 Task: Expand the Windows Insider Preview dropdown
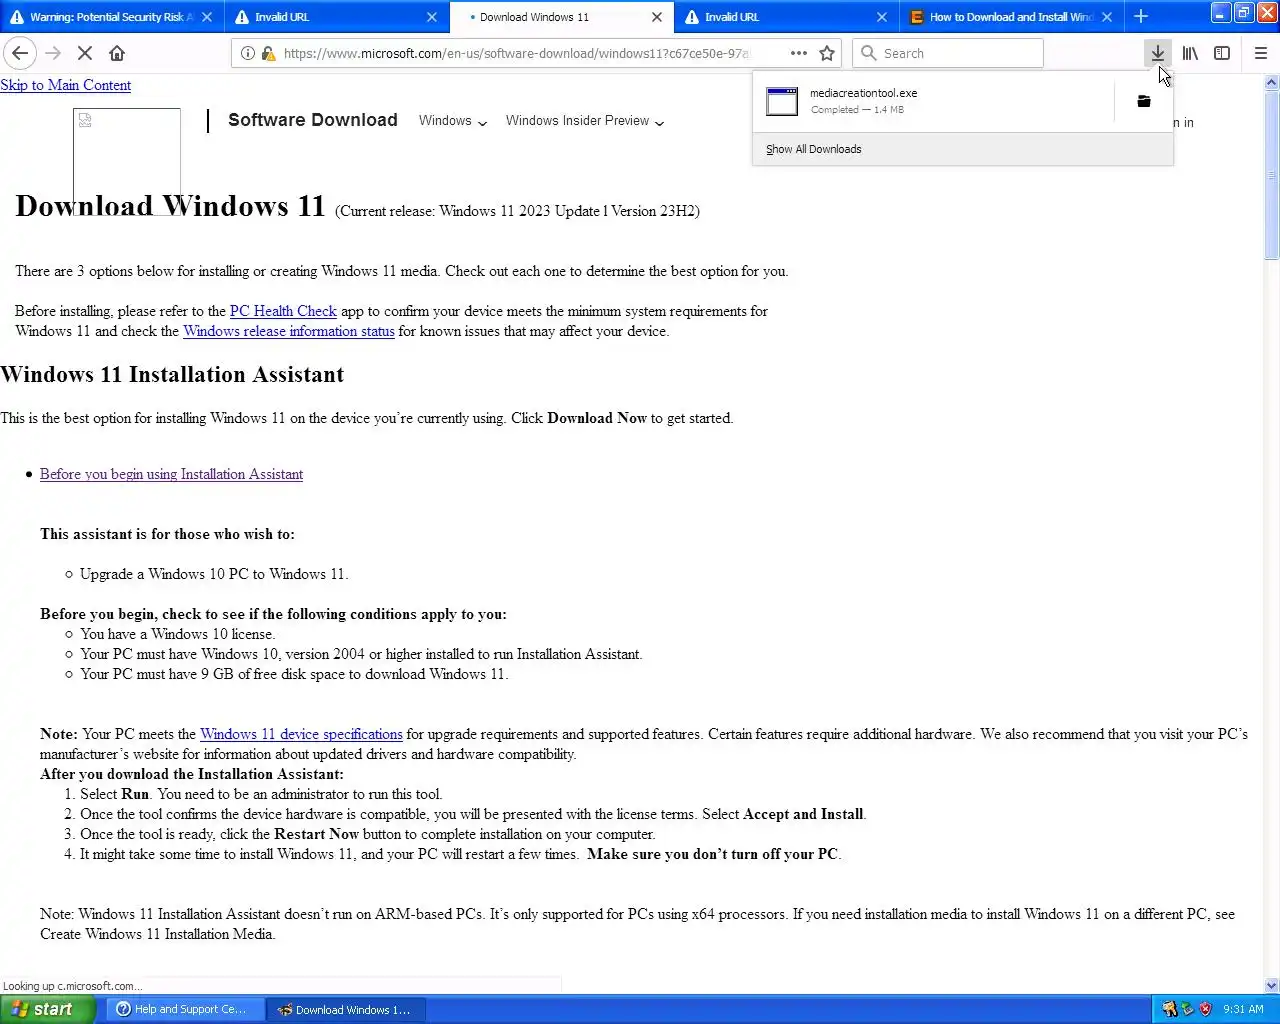coord(585,121)
